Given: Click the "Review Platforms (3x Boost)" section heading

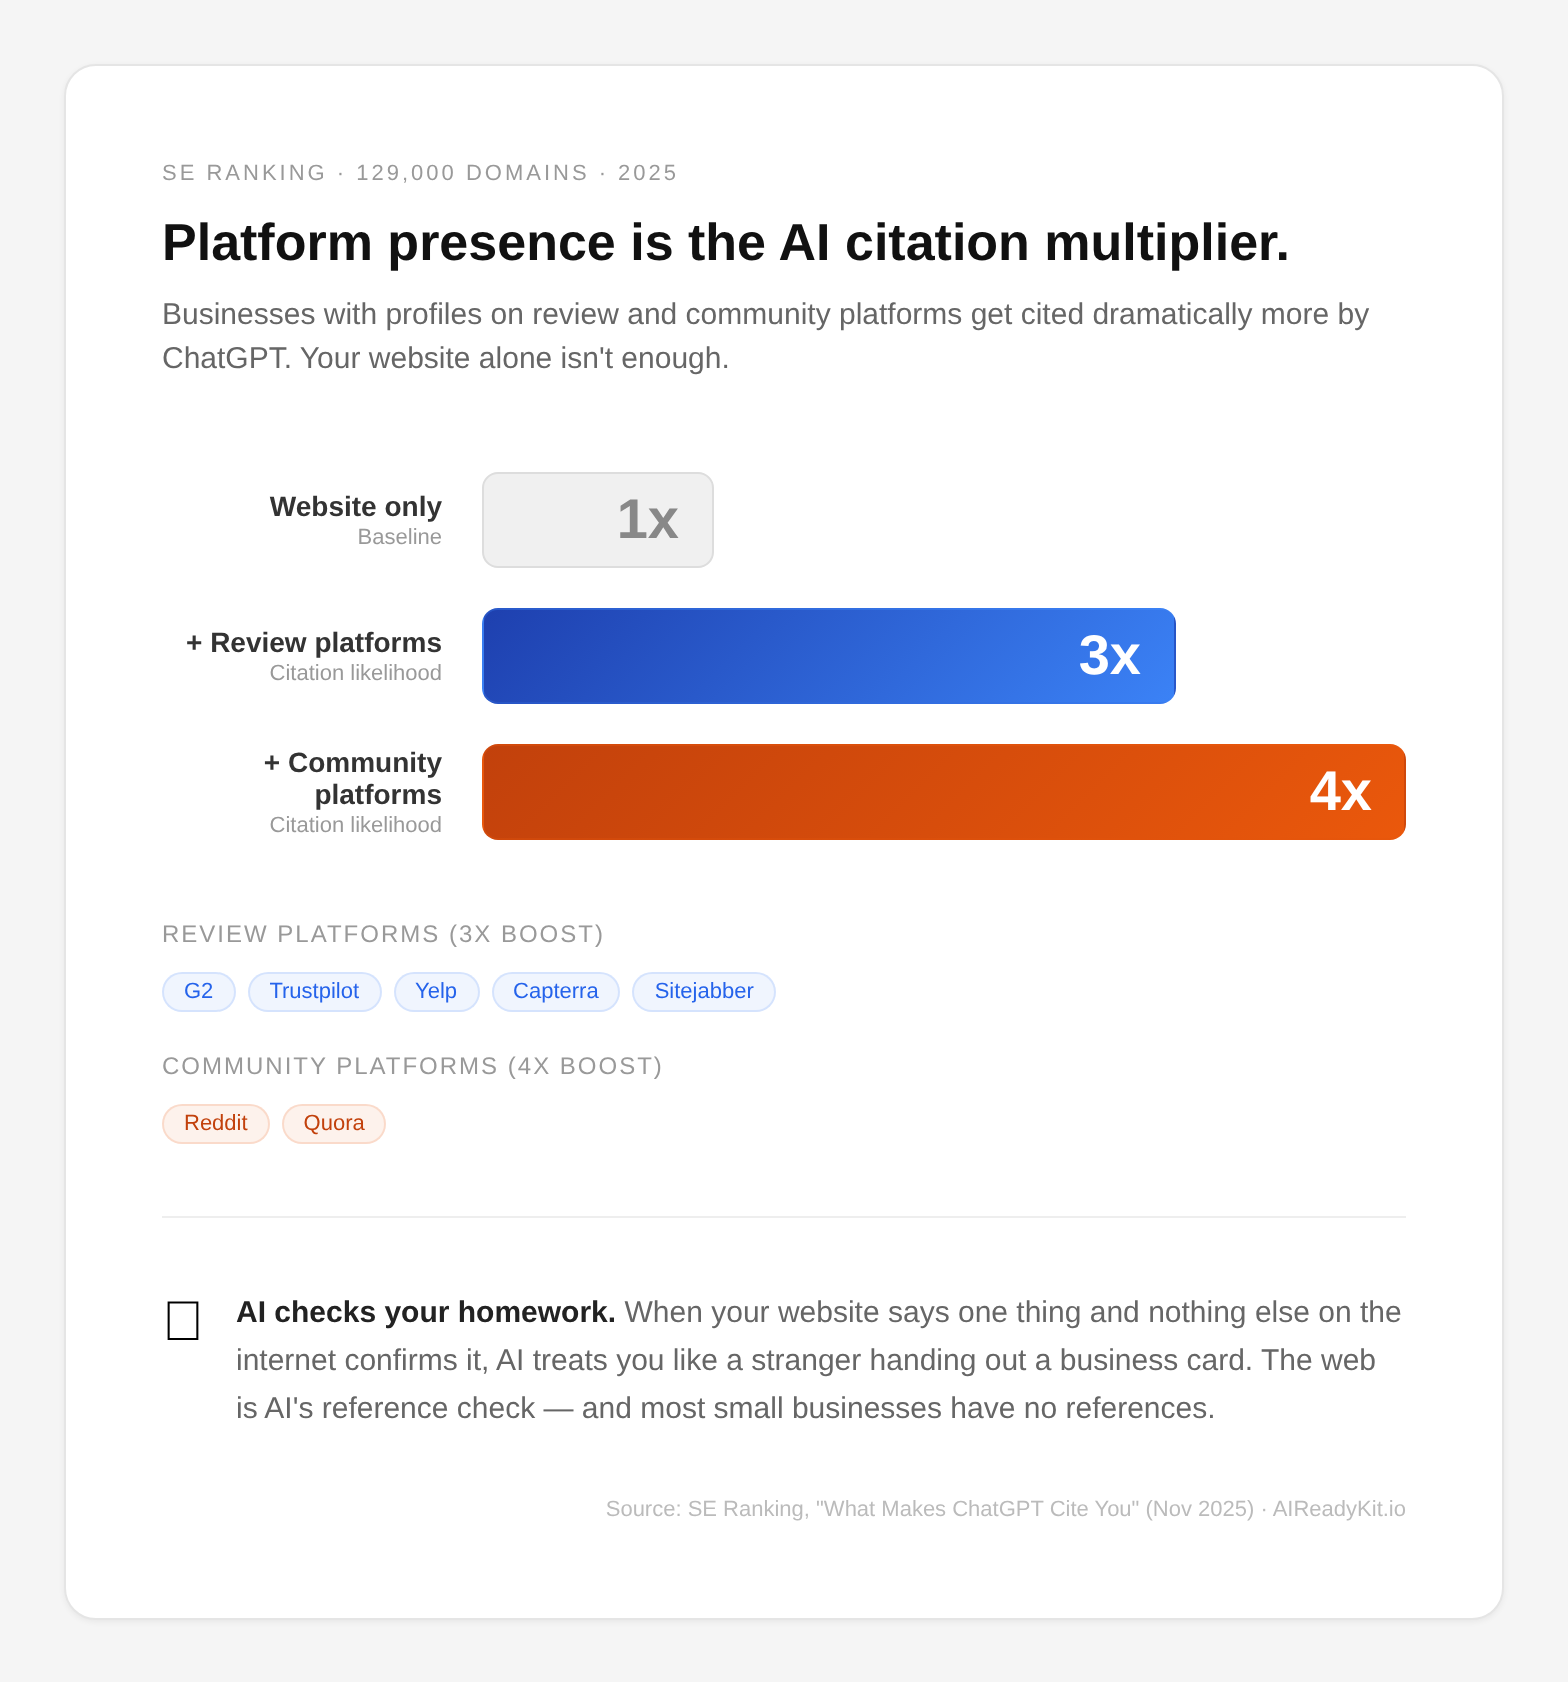Looking at the screenshot, I should (x=382, y=934).
